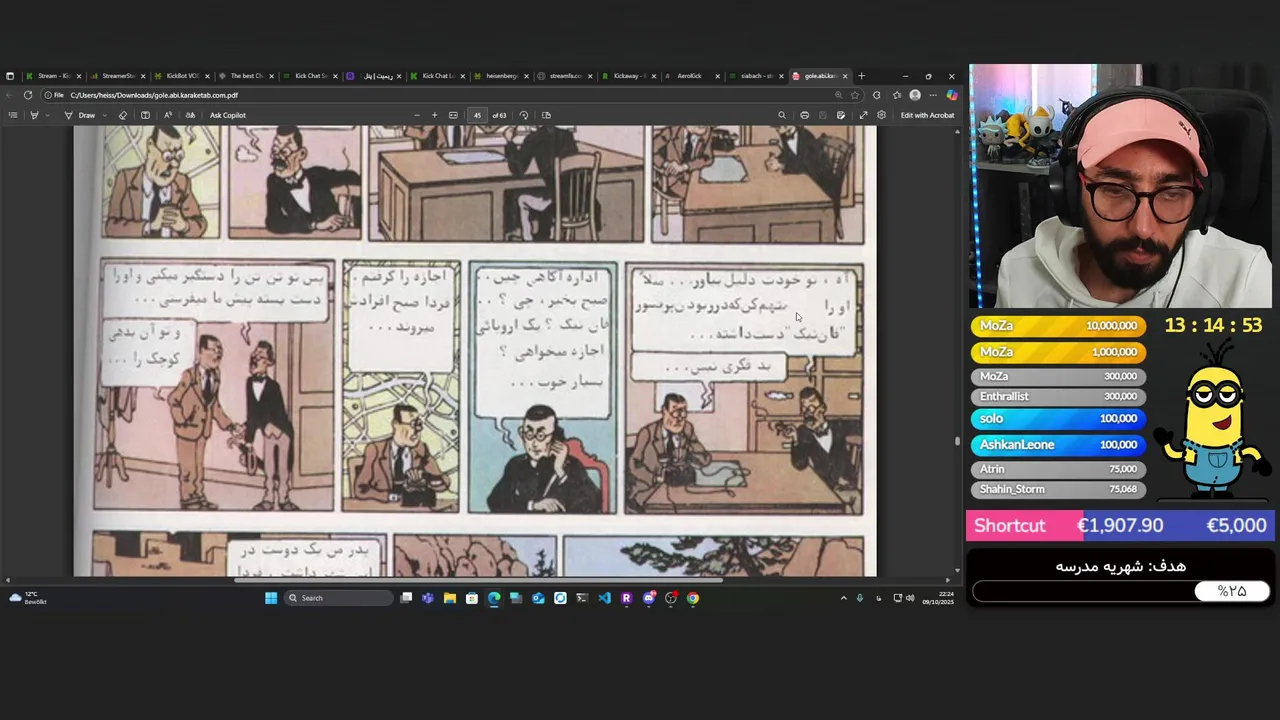Screen dimensions: 1280x720
Task: Open Discord from the taskbar
Action: pos(649,598)
